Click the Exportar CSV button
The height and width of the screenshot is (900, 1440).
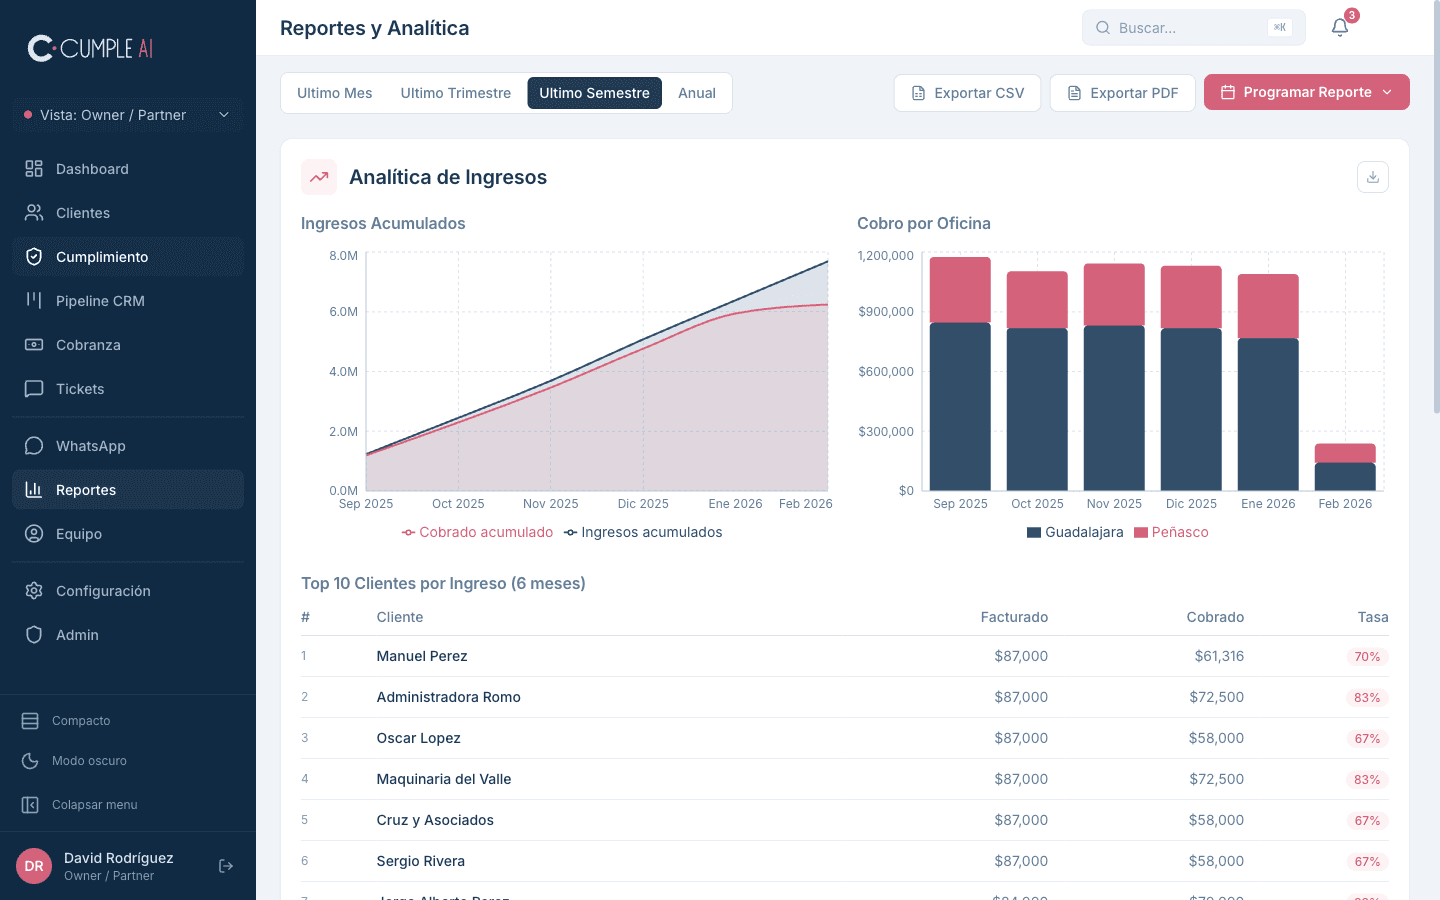pyautogui.click(x=967, y=92)
